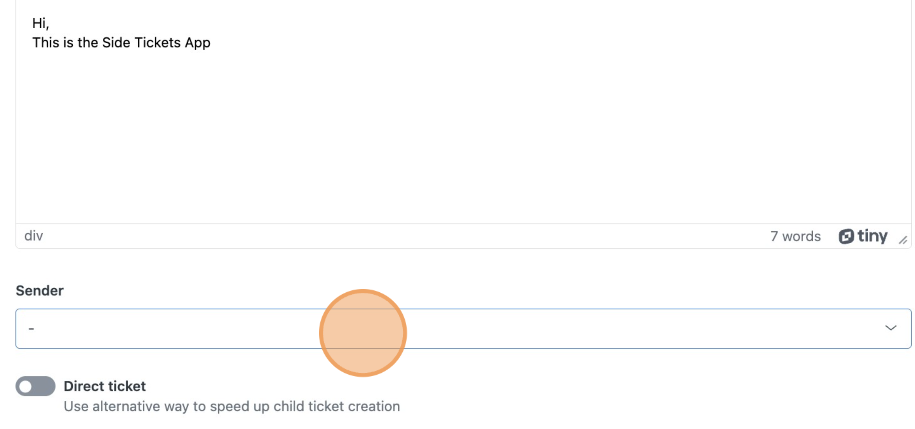This screenshot has width=915, height=429.
Task: Click the Sender dropdown chevron arrow
Action: pyautogui.click(x=890, y=328)
